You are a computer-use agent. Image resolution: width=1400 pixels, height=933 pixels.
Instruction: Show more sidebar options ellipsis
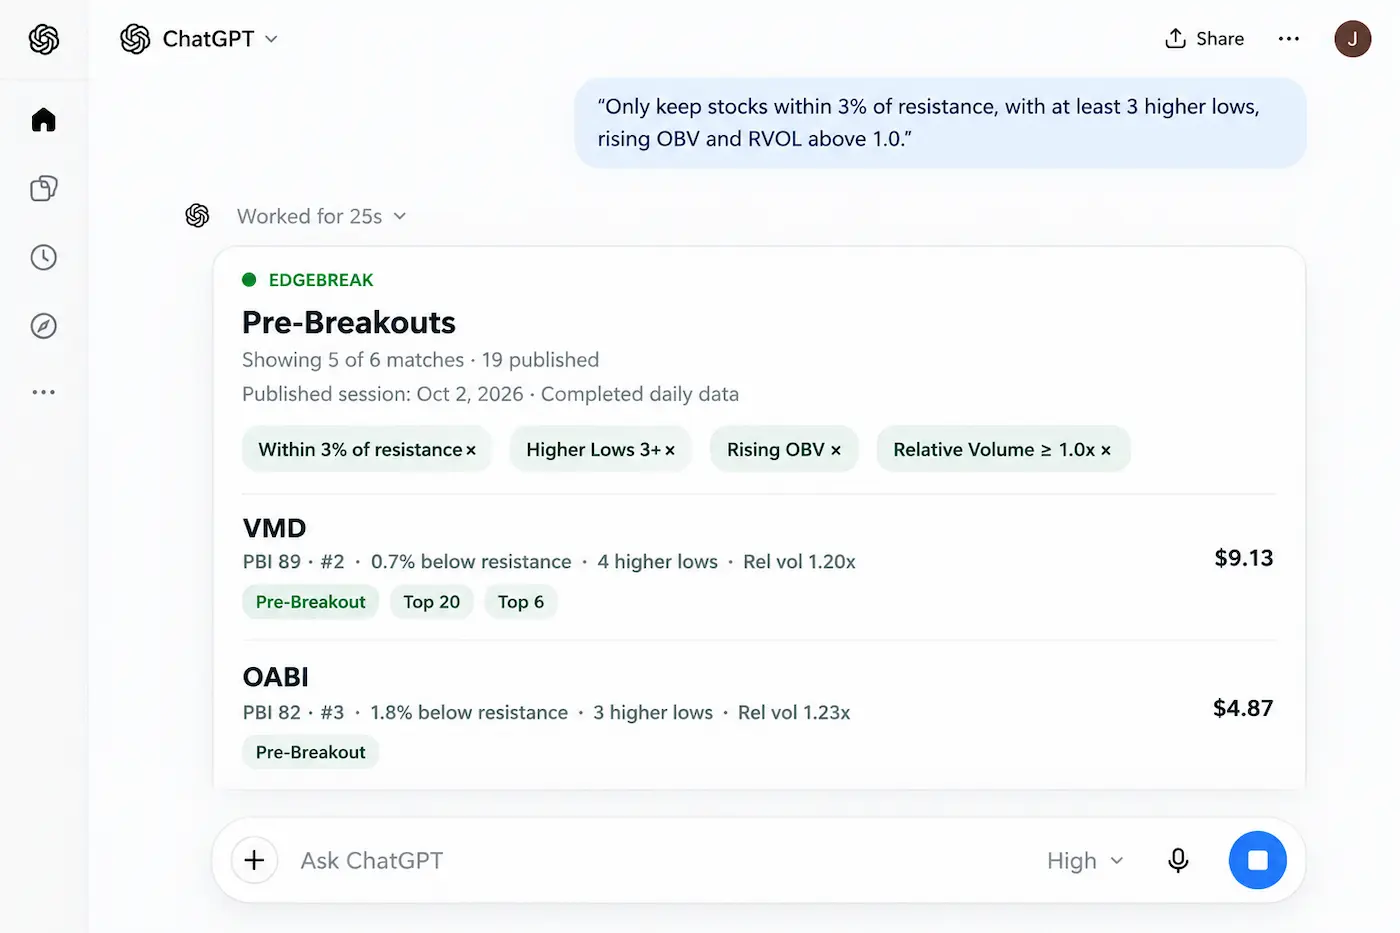(x=44, y=392)
